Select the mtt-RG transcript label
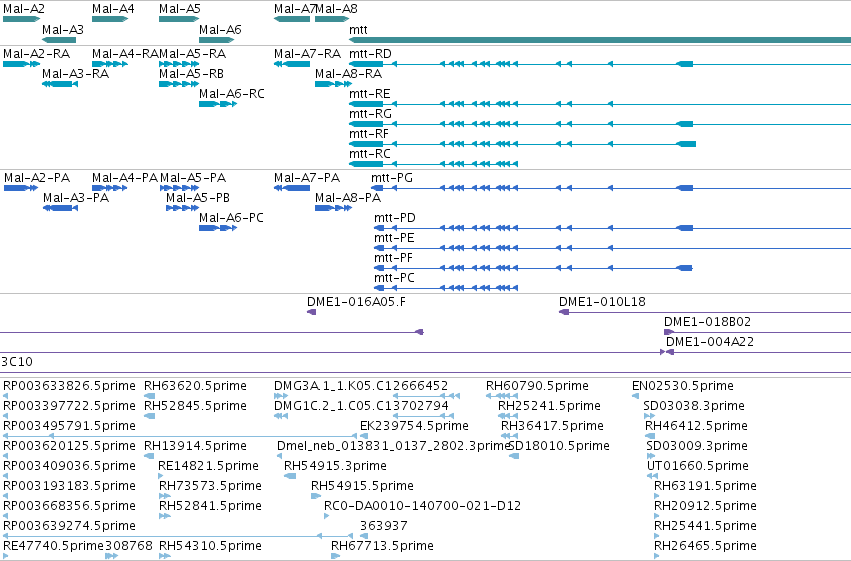The image size is (851, 561). [x=370, y=114]
